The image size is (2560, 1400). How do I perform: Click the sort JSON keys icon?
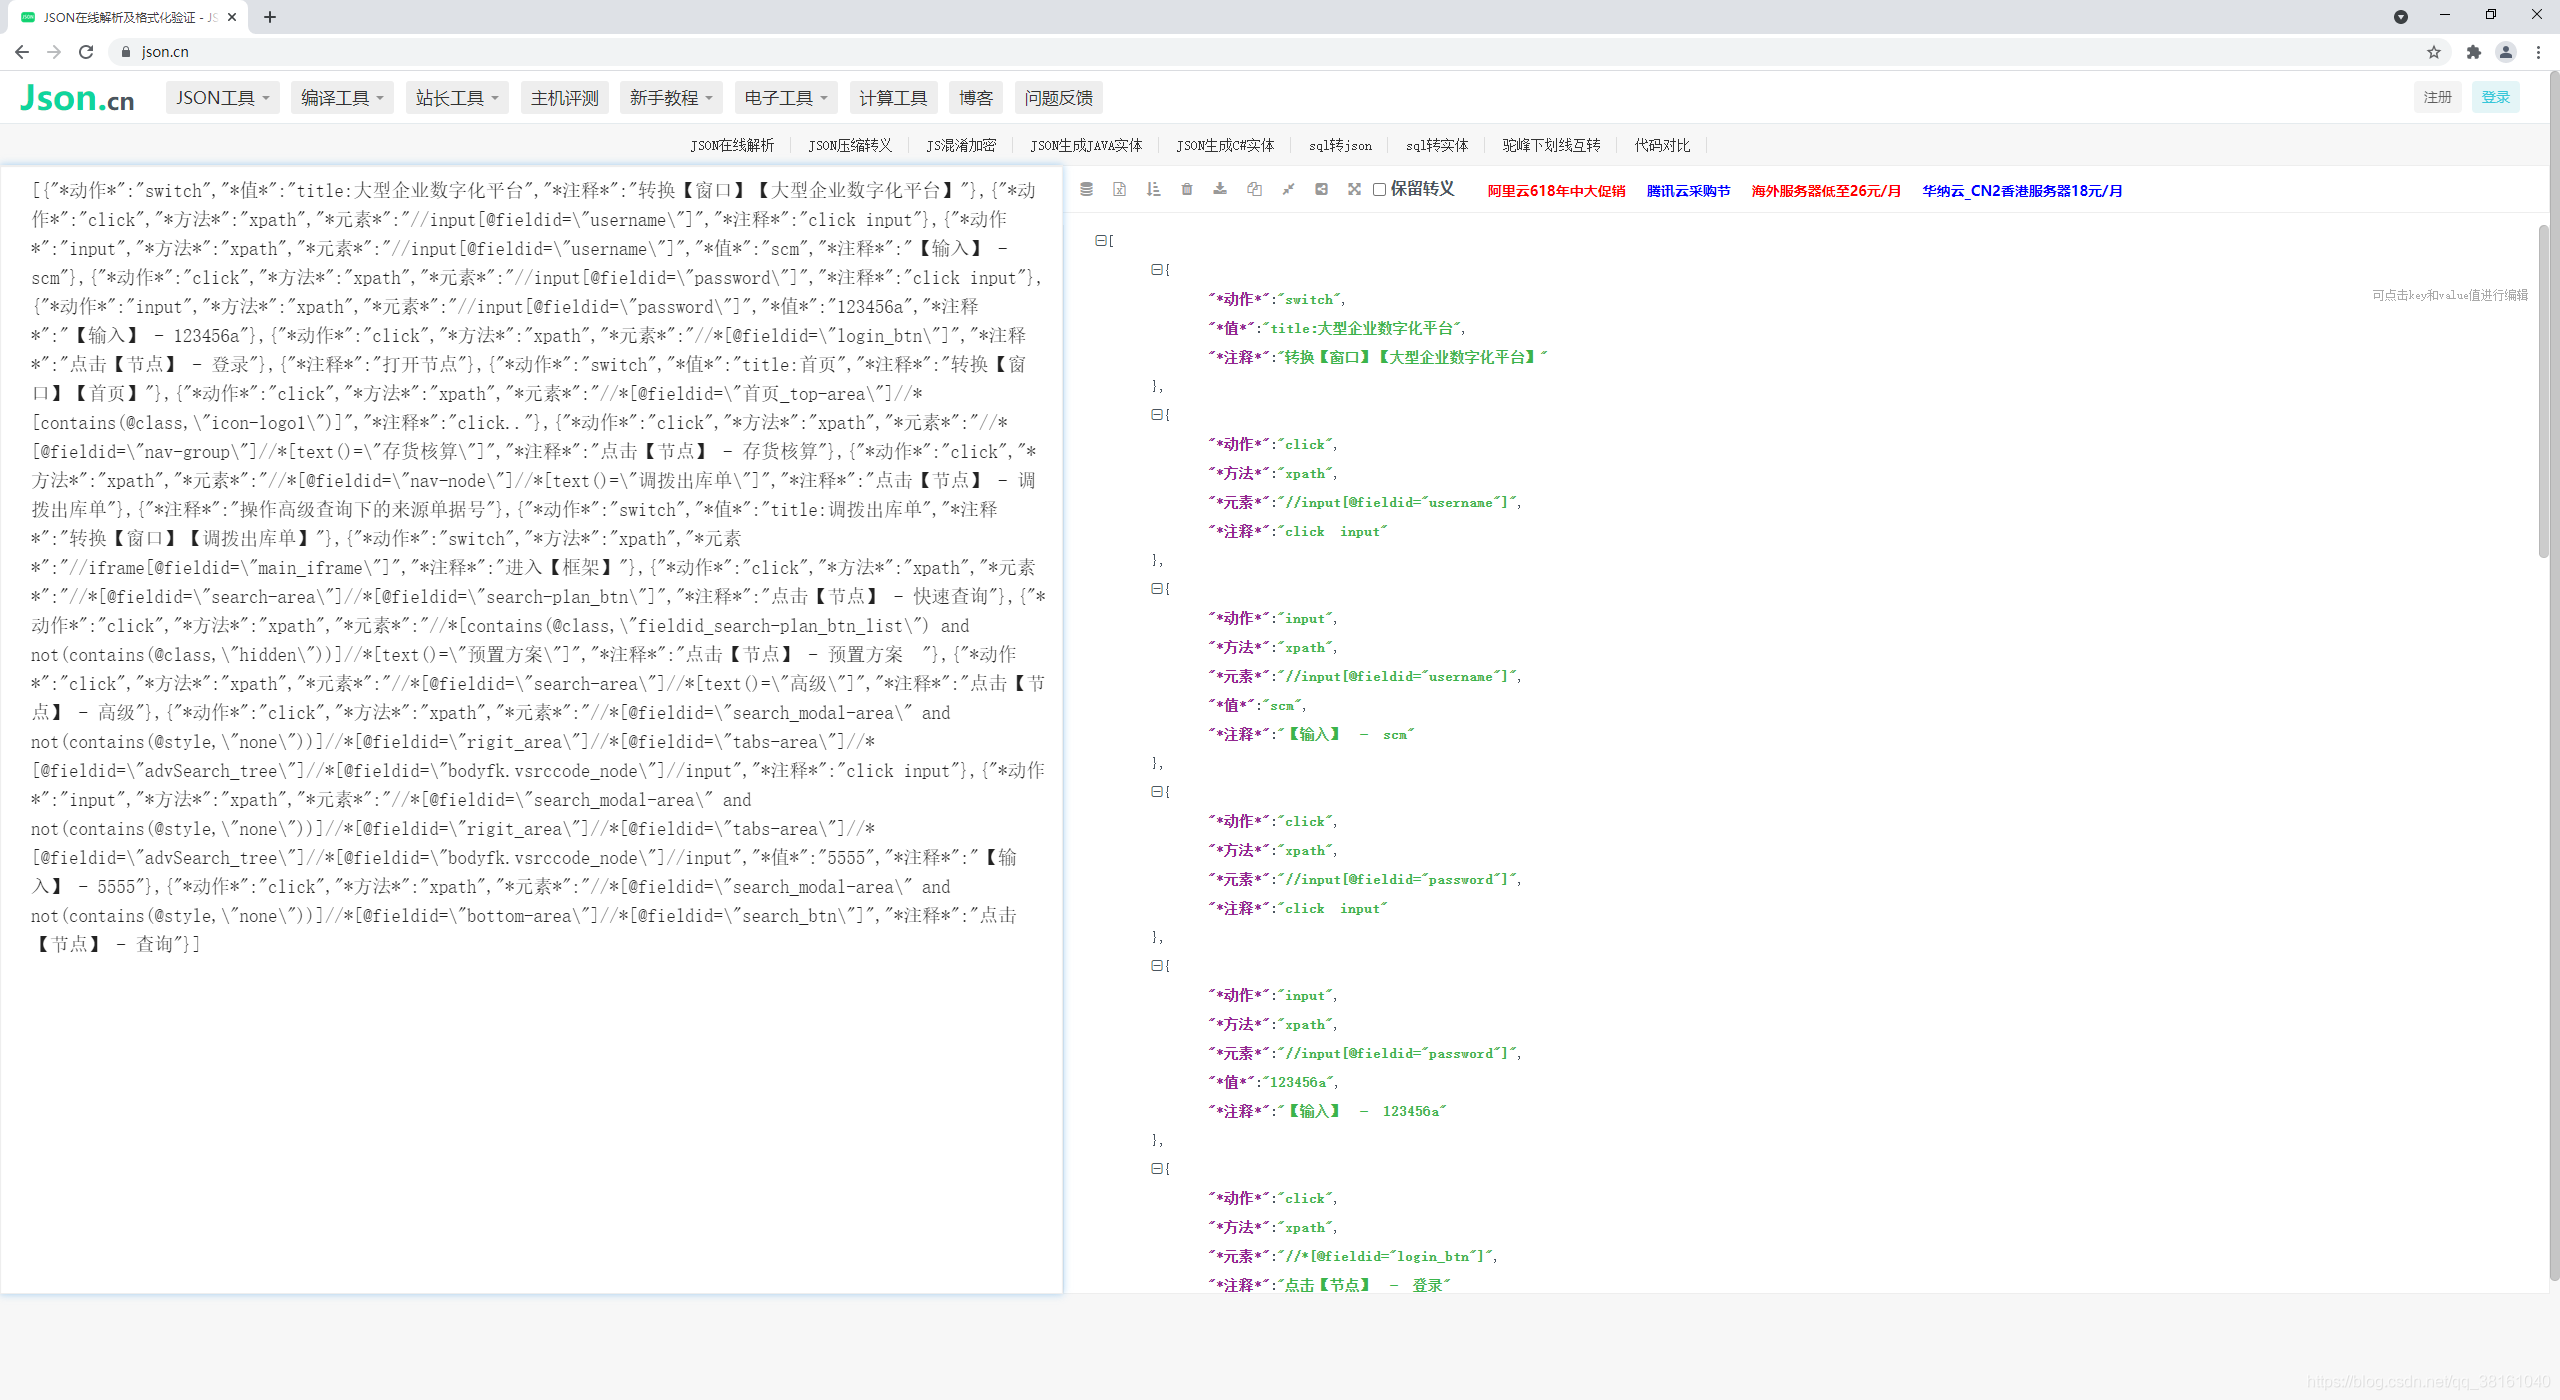click(x=1153, y=189)
